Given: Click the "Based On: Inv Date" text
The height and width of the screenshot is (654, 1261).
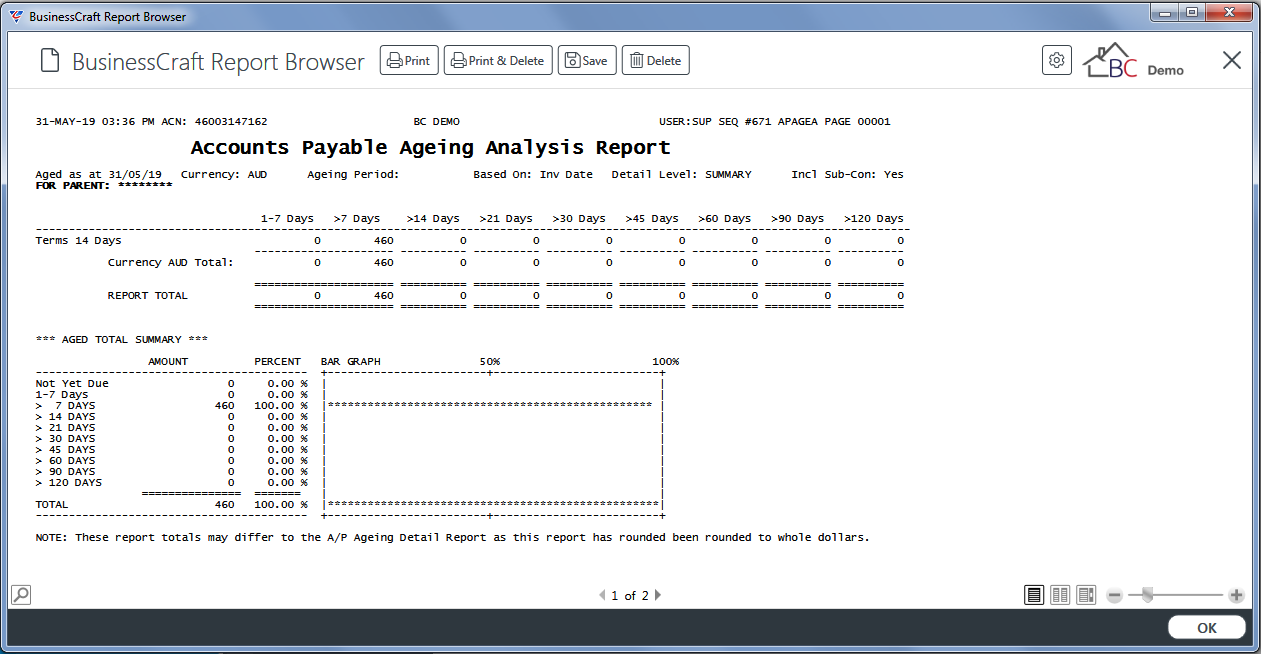Looking at the screenshot, I should coord(533,175).
